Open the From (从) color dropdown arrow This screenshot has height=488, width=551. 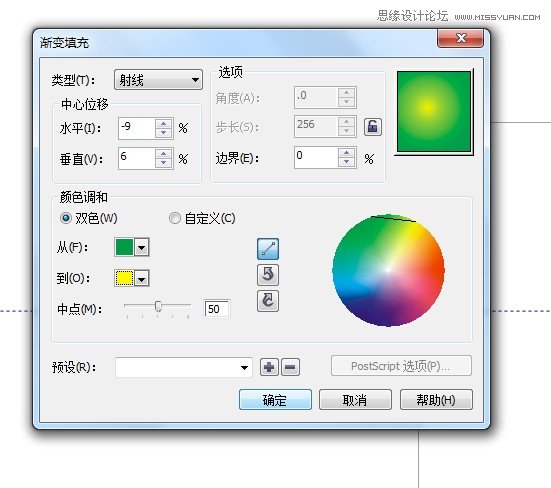coord(142,247)
